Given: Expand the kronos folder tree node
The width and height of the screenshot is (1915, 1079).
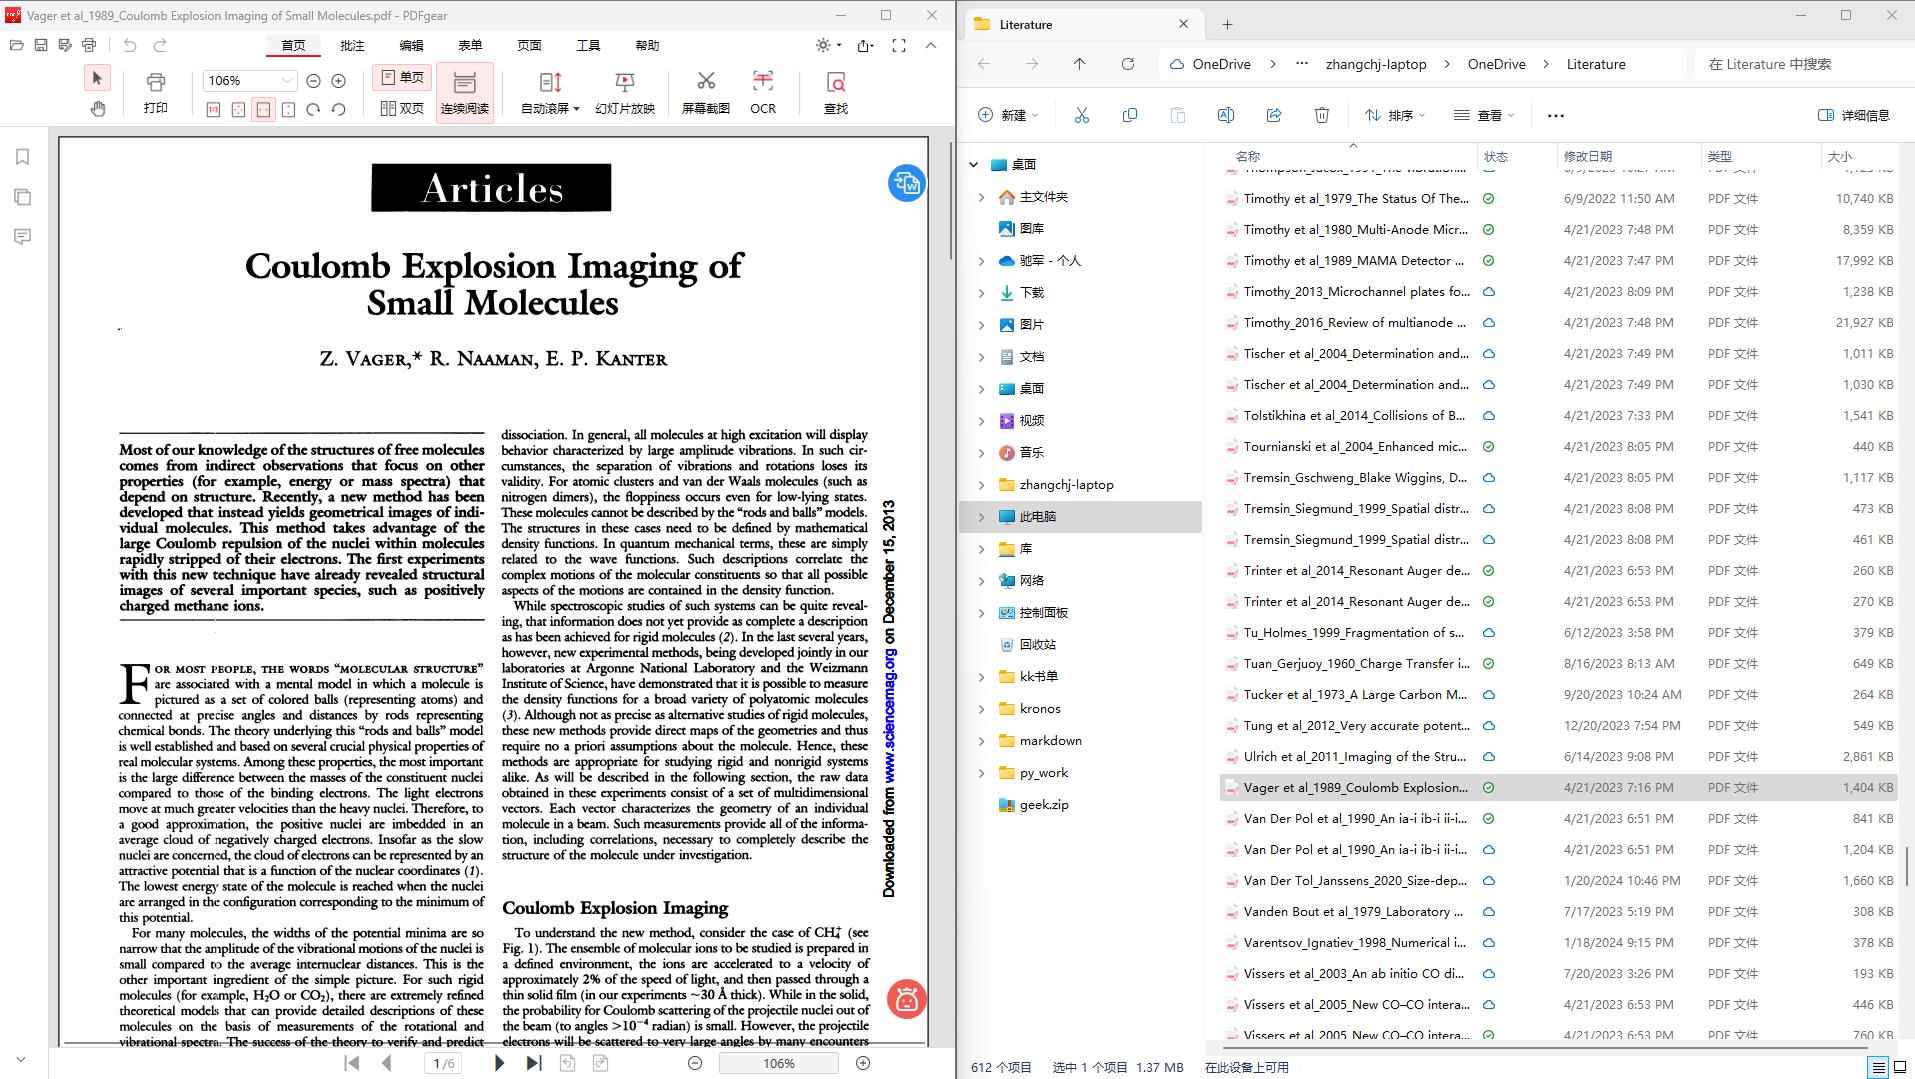Looking at the screenshot, I should (x=981, y=709).
